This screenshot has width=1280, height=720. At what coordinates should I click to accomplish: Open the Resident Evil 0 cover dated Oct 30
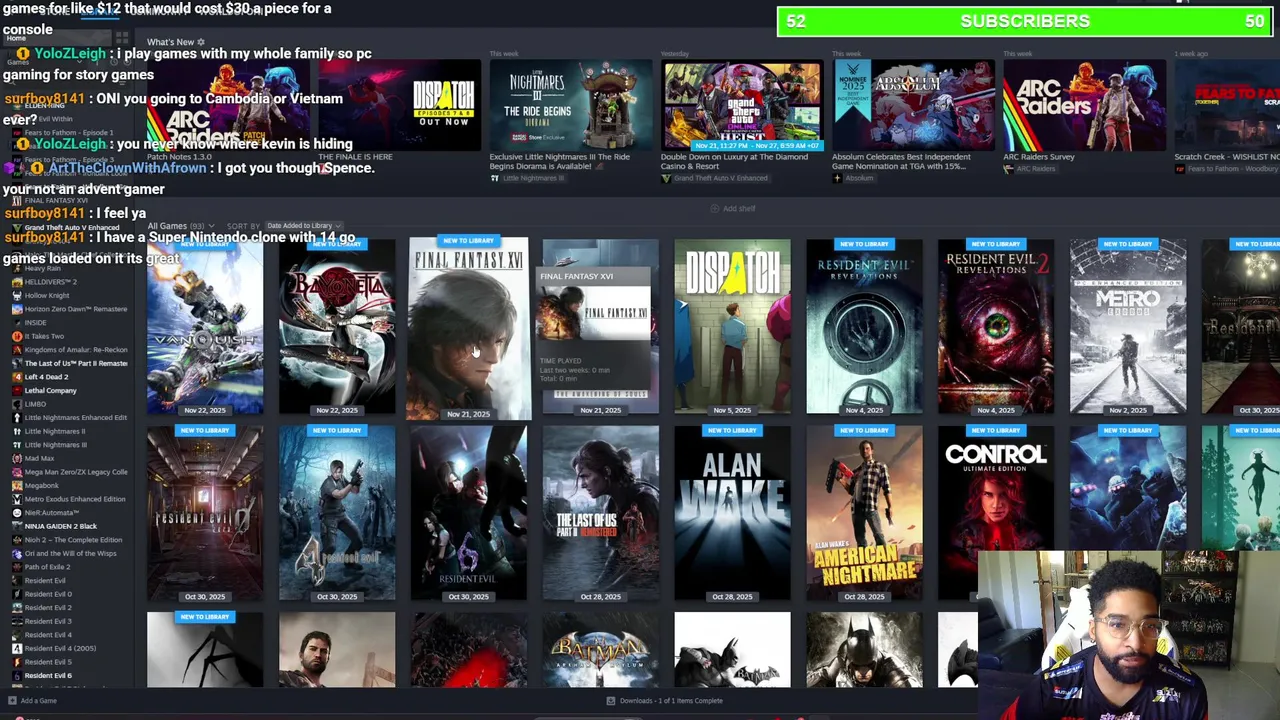[x=205, y=513]
